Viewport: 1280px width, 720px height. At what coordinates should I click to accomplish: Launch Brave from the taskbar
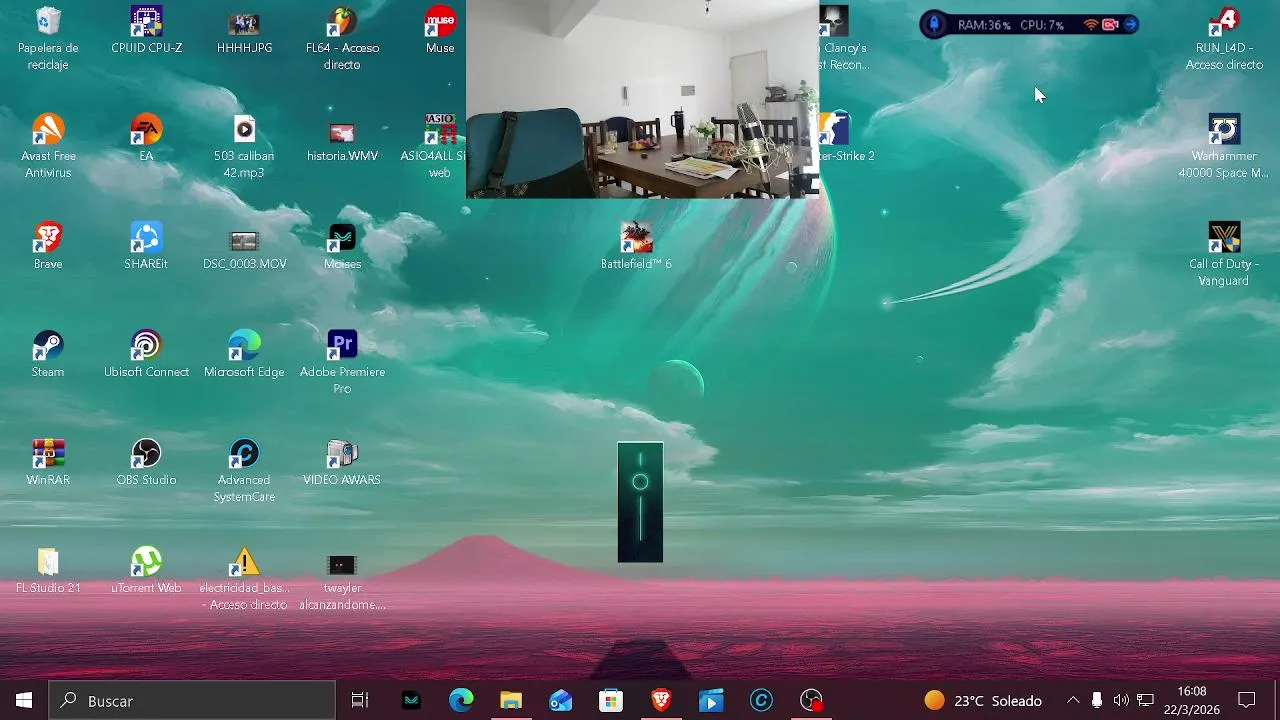[x=661, y=700]
